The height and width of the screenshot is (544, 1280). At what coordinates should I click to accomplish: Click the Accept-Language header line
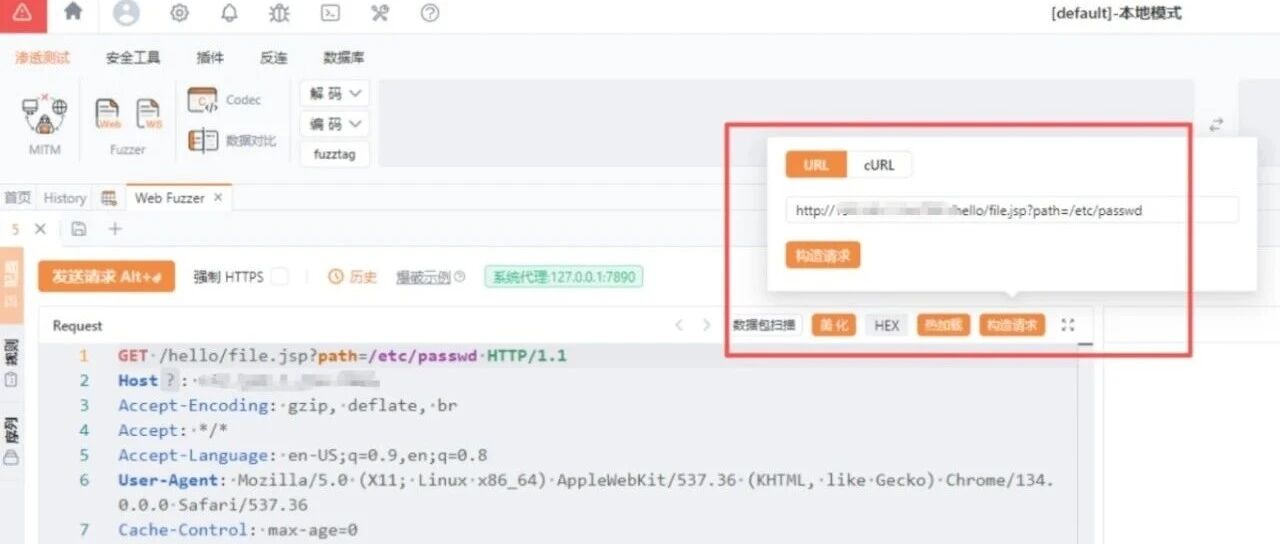pos(303,455)
